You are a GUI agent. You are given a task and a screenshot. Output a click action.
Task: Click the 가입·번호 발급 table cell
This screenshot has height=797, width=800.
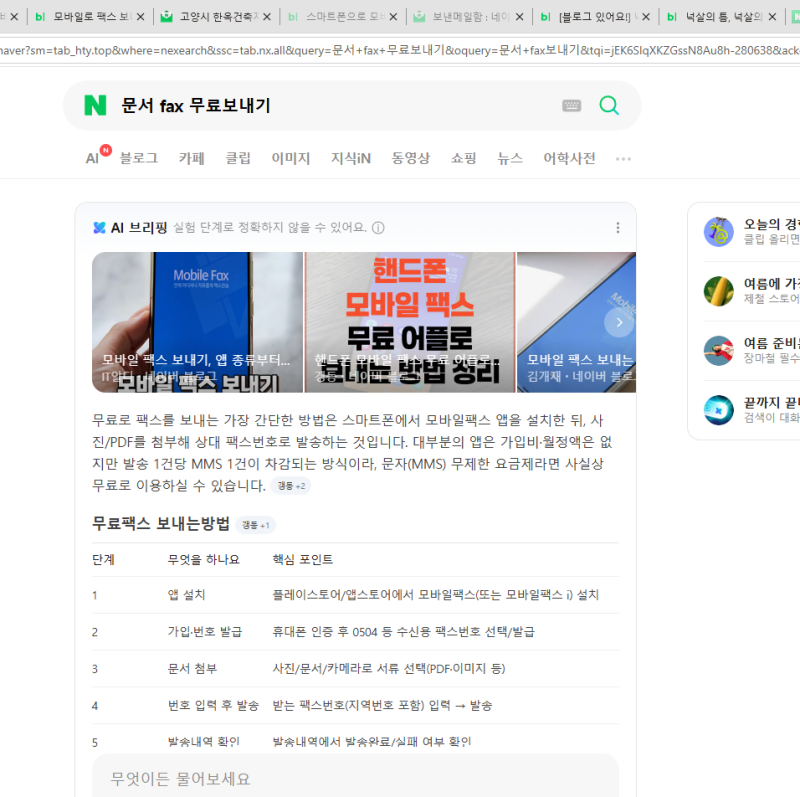pyautogui.click(x=205, y=632)
